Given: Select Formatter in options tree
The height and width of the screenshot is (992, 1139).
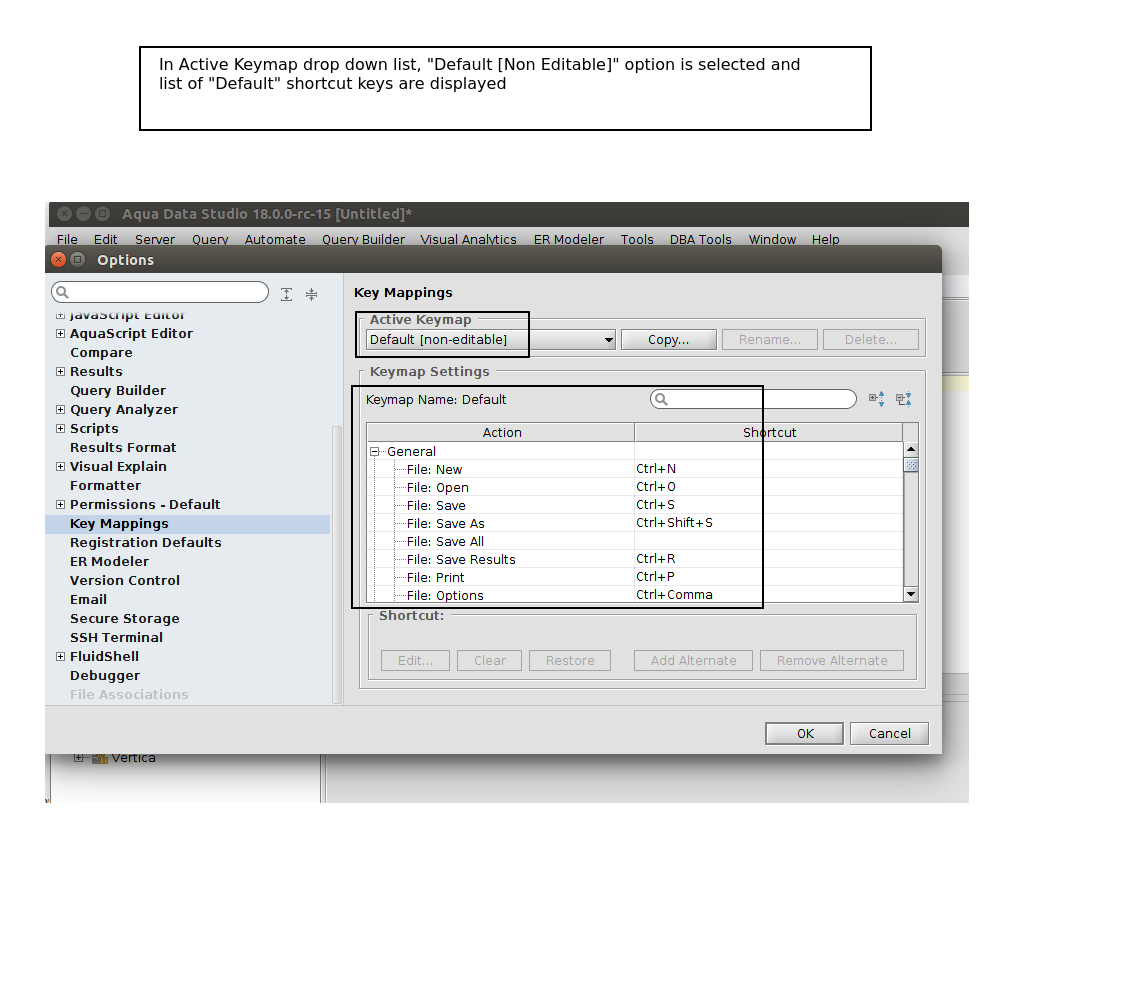Looking at the screenshot, I should pos(105,485).
